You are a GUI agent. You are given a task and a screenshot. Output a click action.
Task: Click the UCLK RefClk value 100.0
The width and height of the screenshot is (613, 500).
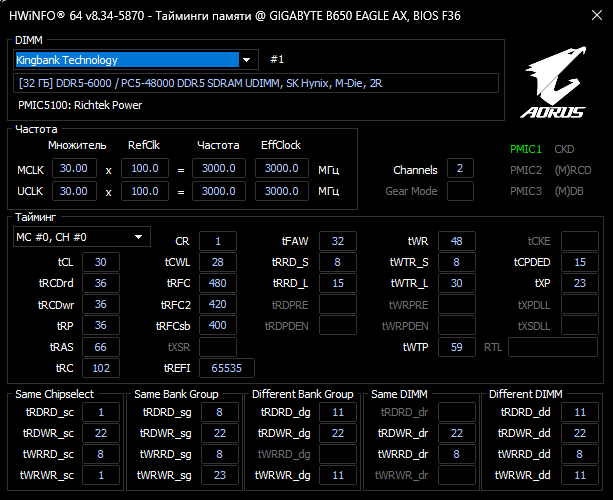(x=145, y=191)
